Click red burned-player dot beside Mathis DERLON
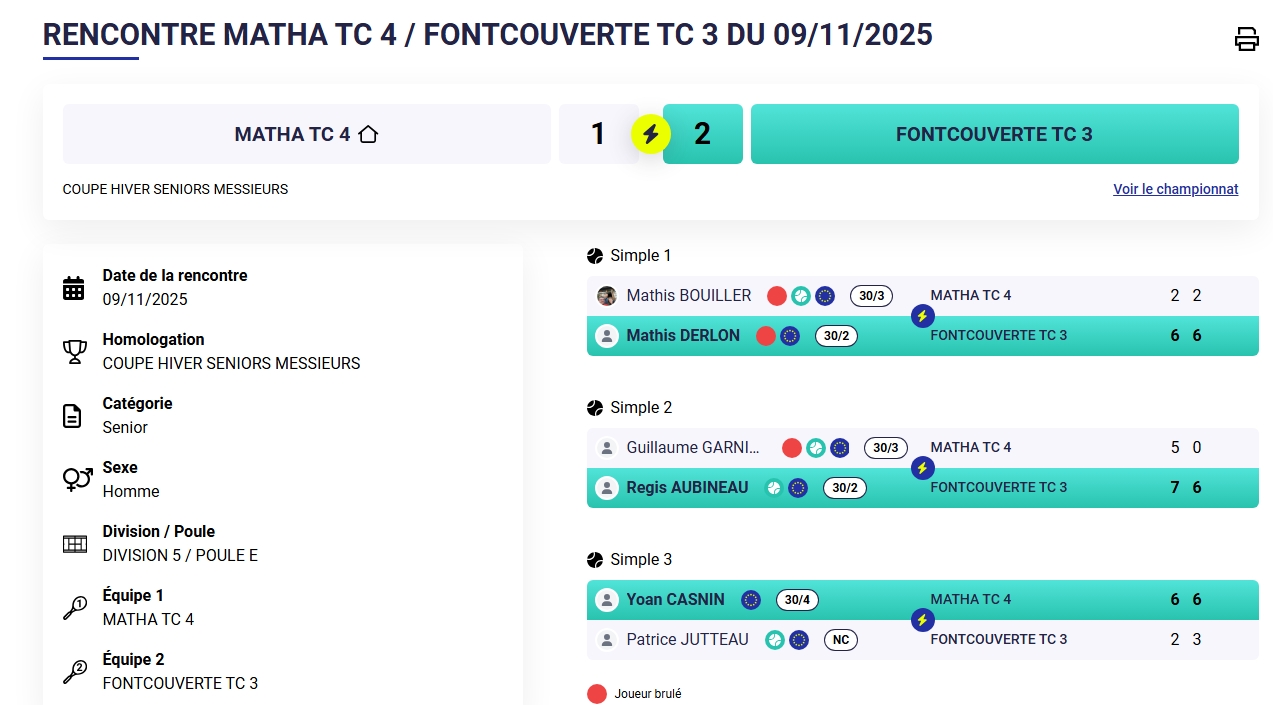This screenshot has width=1273, height=705. (x=766, y=336)
